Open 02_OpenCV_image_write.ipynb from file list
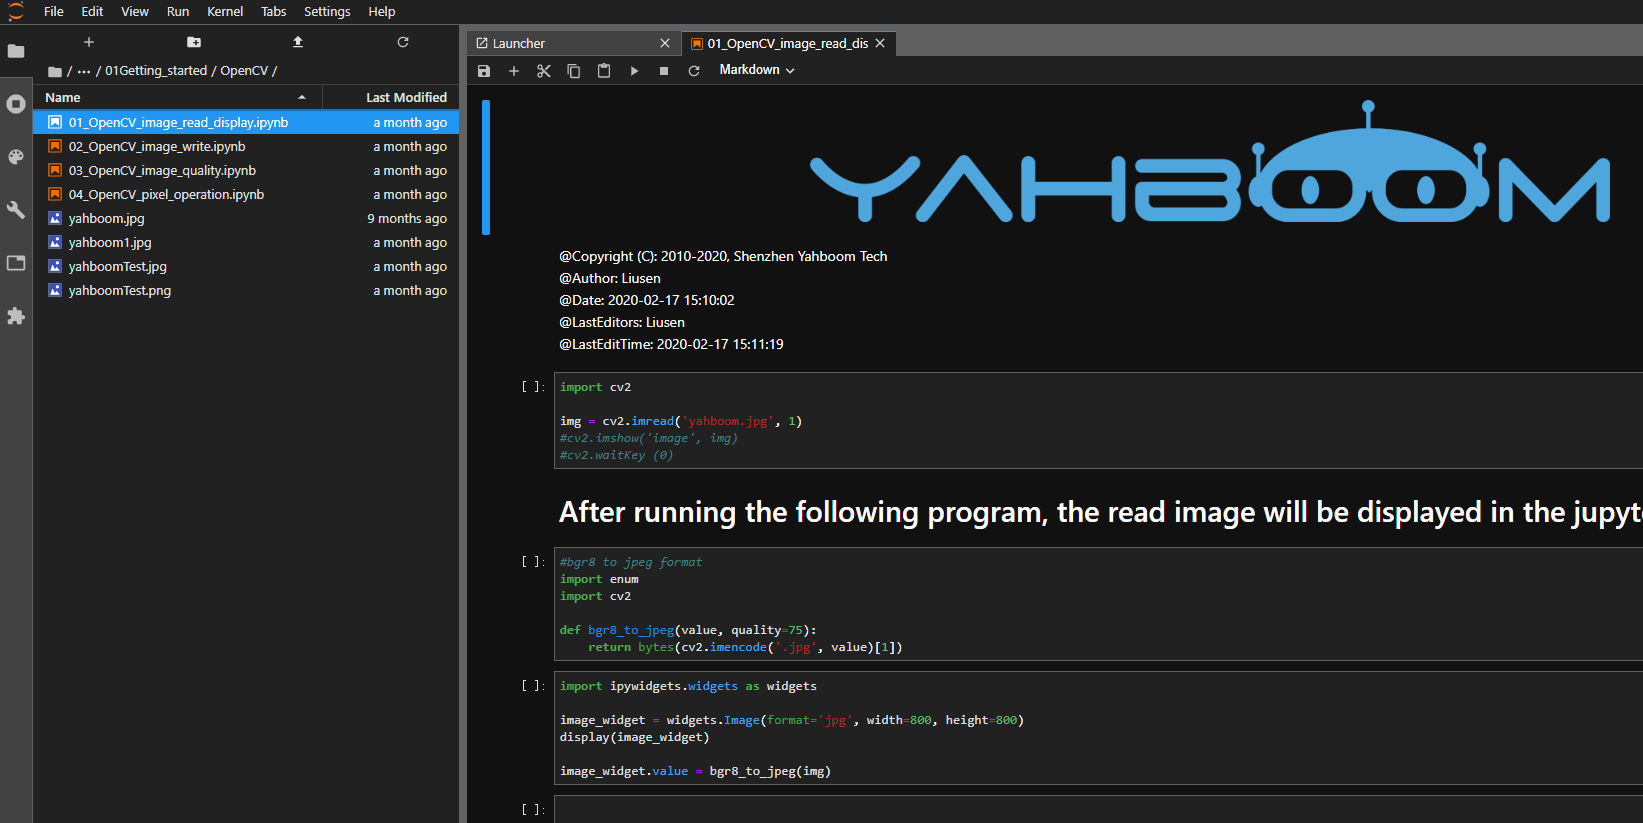 pyautogui.click(x=157, y=147)
